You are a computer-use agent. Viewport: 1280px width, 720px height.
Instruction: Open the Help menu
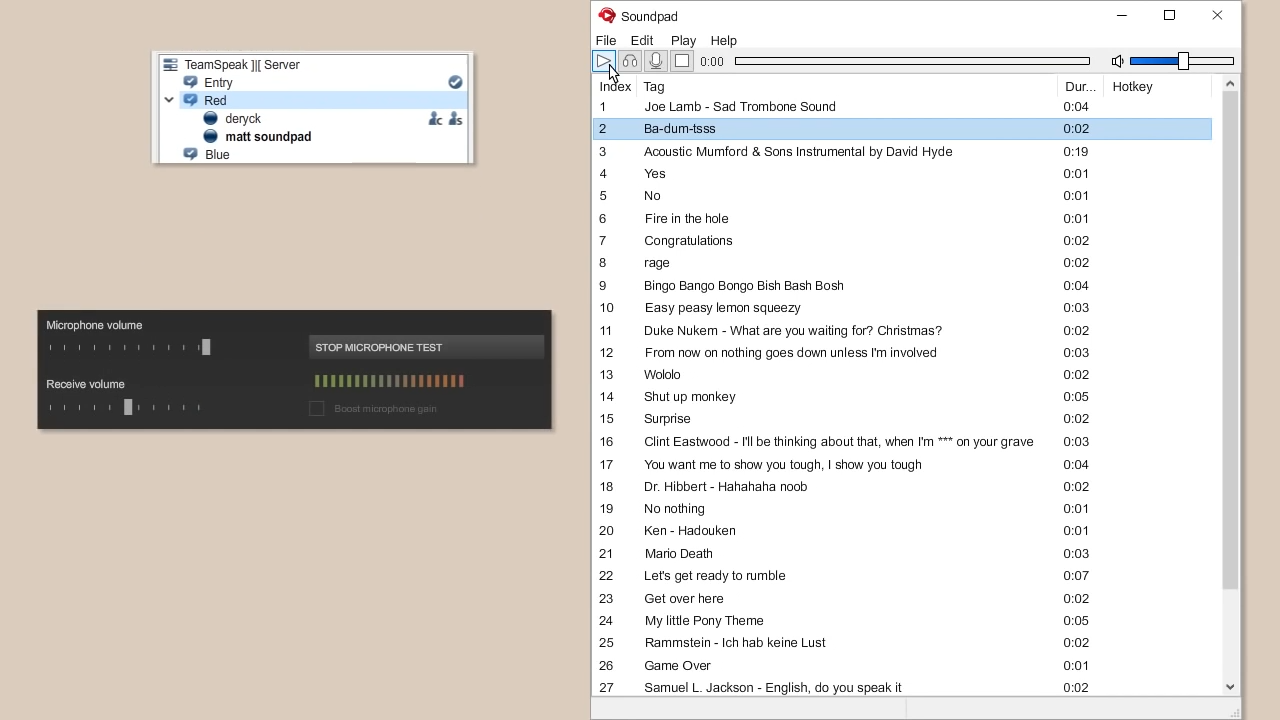click(x=724, y=40)
